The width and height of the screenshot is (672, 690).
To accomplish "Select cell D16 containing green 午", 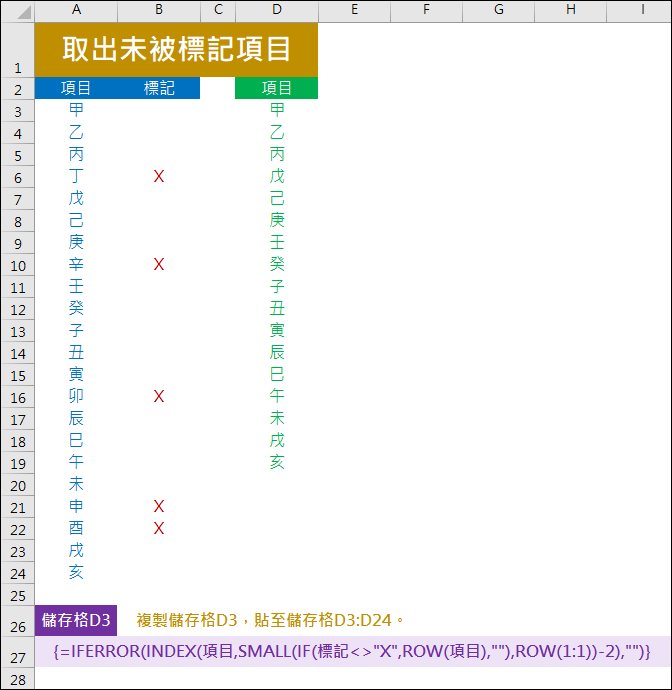I will 277,396.
